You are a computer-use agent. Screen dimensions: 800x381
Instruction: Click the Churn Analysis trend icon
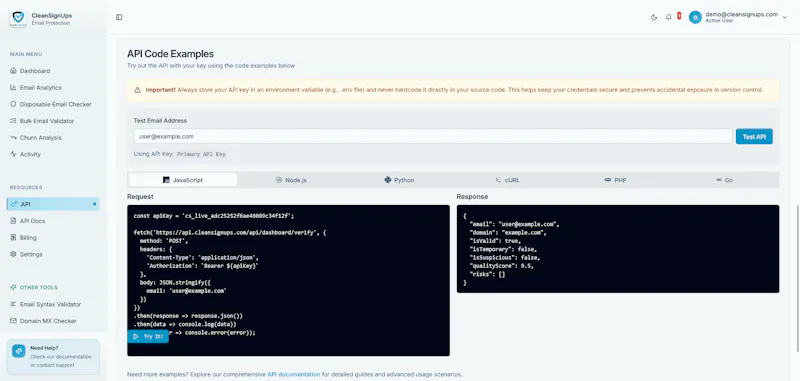(13, 138)
